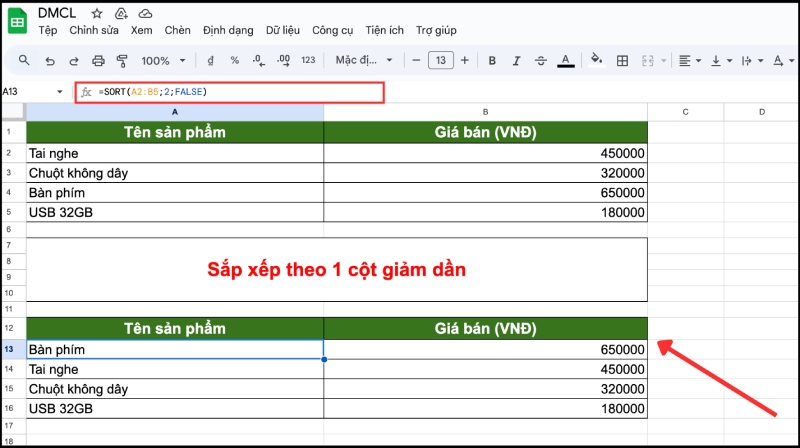This screenshot has width=800, height=448.
Task: Select cell Bàn phím in row 13
Action: click(x=174, y=350)
